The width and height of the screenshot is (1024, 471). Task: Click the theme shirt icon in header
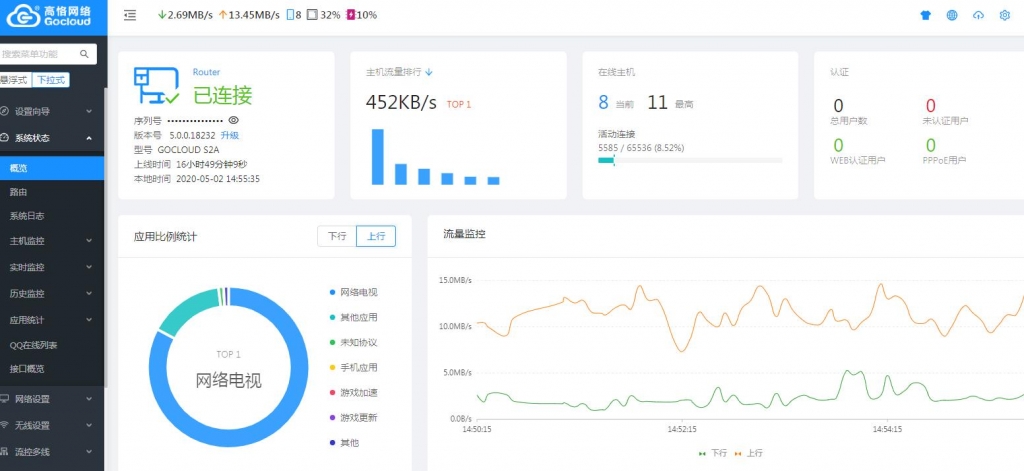(x=925, y=16)
